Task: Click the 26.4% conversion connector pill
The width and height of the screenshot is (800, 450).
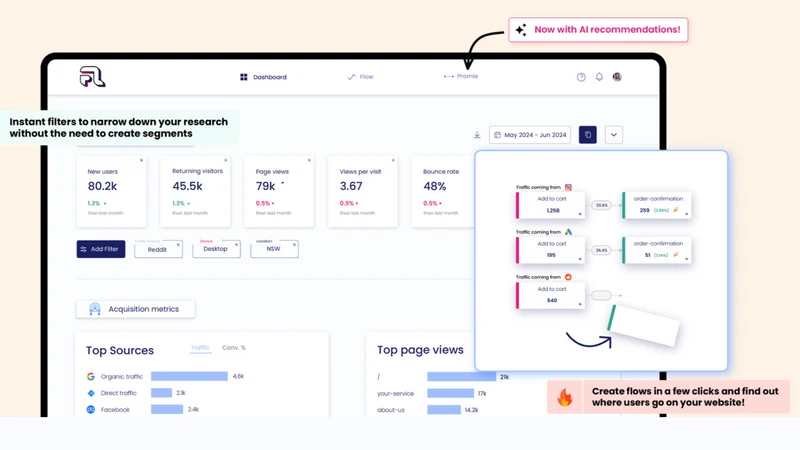Action: click(x=602, y=250)
